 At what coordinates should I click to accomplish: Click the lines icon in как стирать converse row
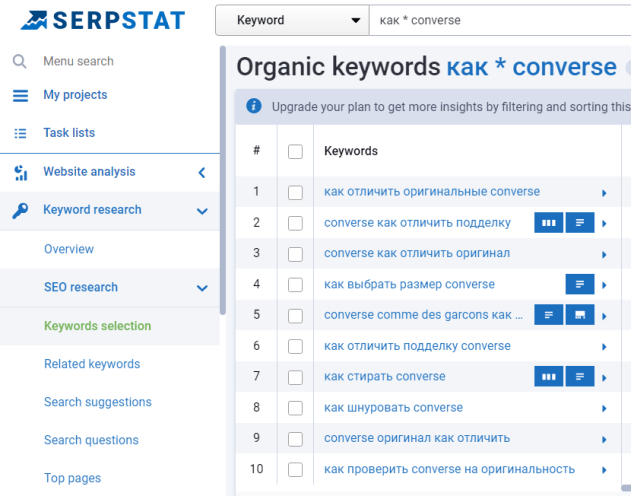[580, 377]
